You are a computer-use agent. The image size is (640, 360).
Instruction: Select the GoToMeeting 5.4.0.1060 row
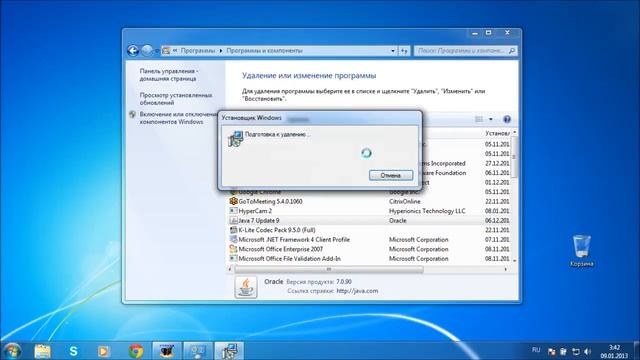pos(369,201)
